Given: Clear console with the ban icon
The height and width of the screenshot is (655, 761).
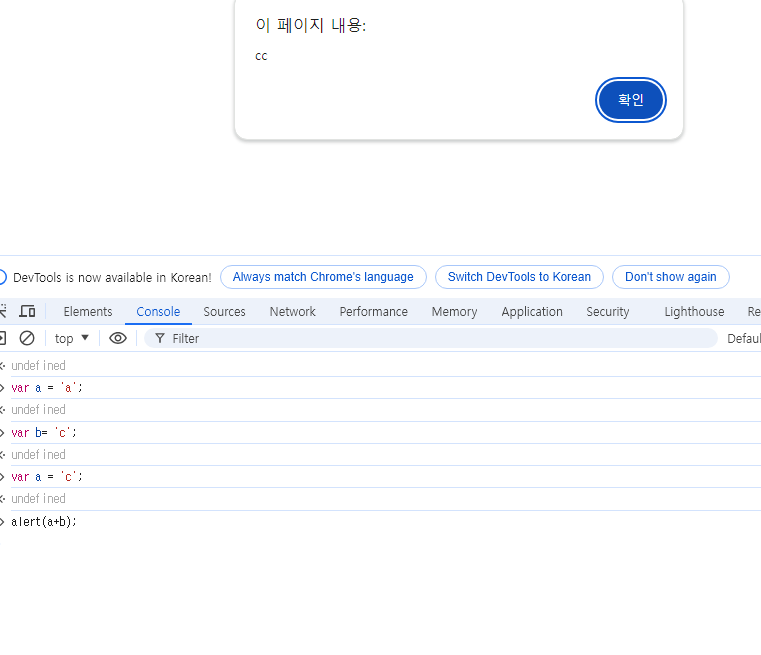Looking at the screenshot, I should (x=27, y=338).
